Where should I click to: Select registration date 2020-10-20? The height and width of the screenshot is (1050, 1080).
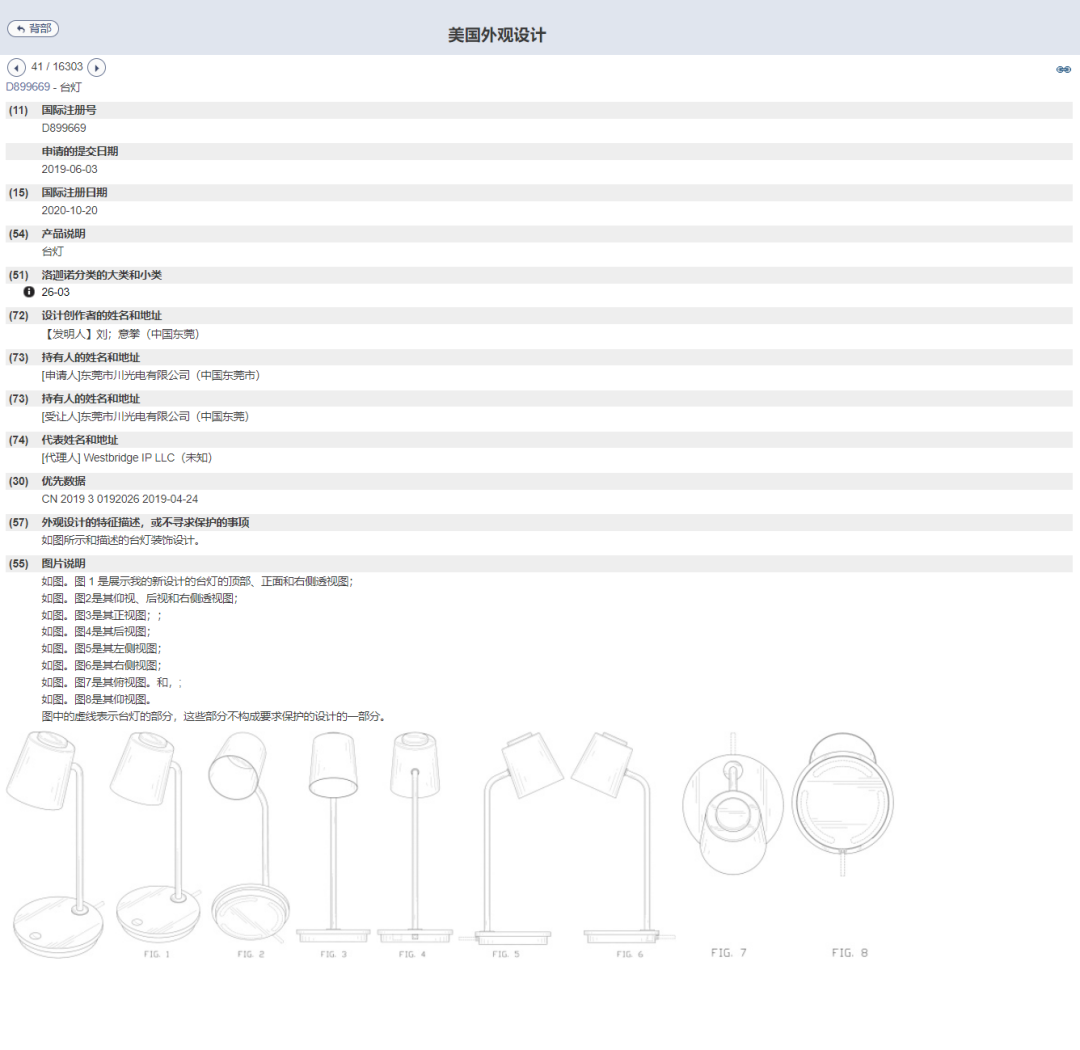point(70,211)
